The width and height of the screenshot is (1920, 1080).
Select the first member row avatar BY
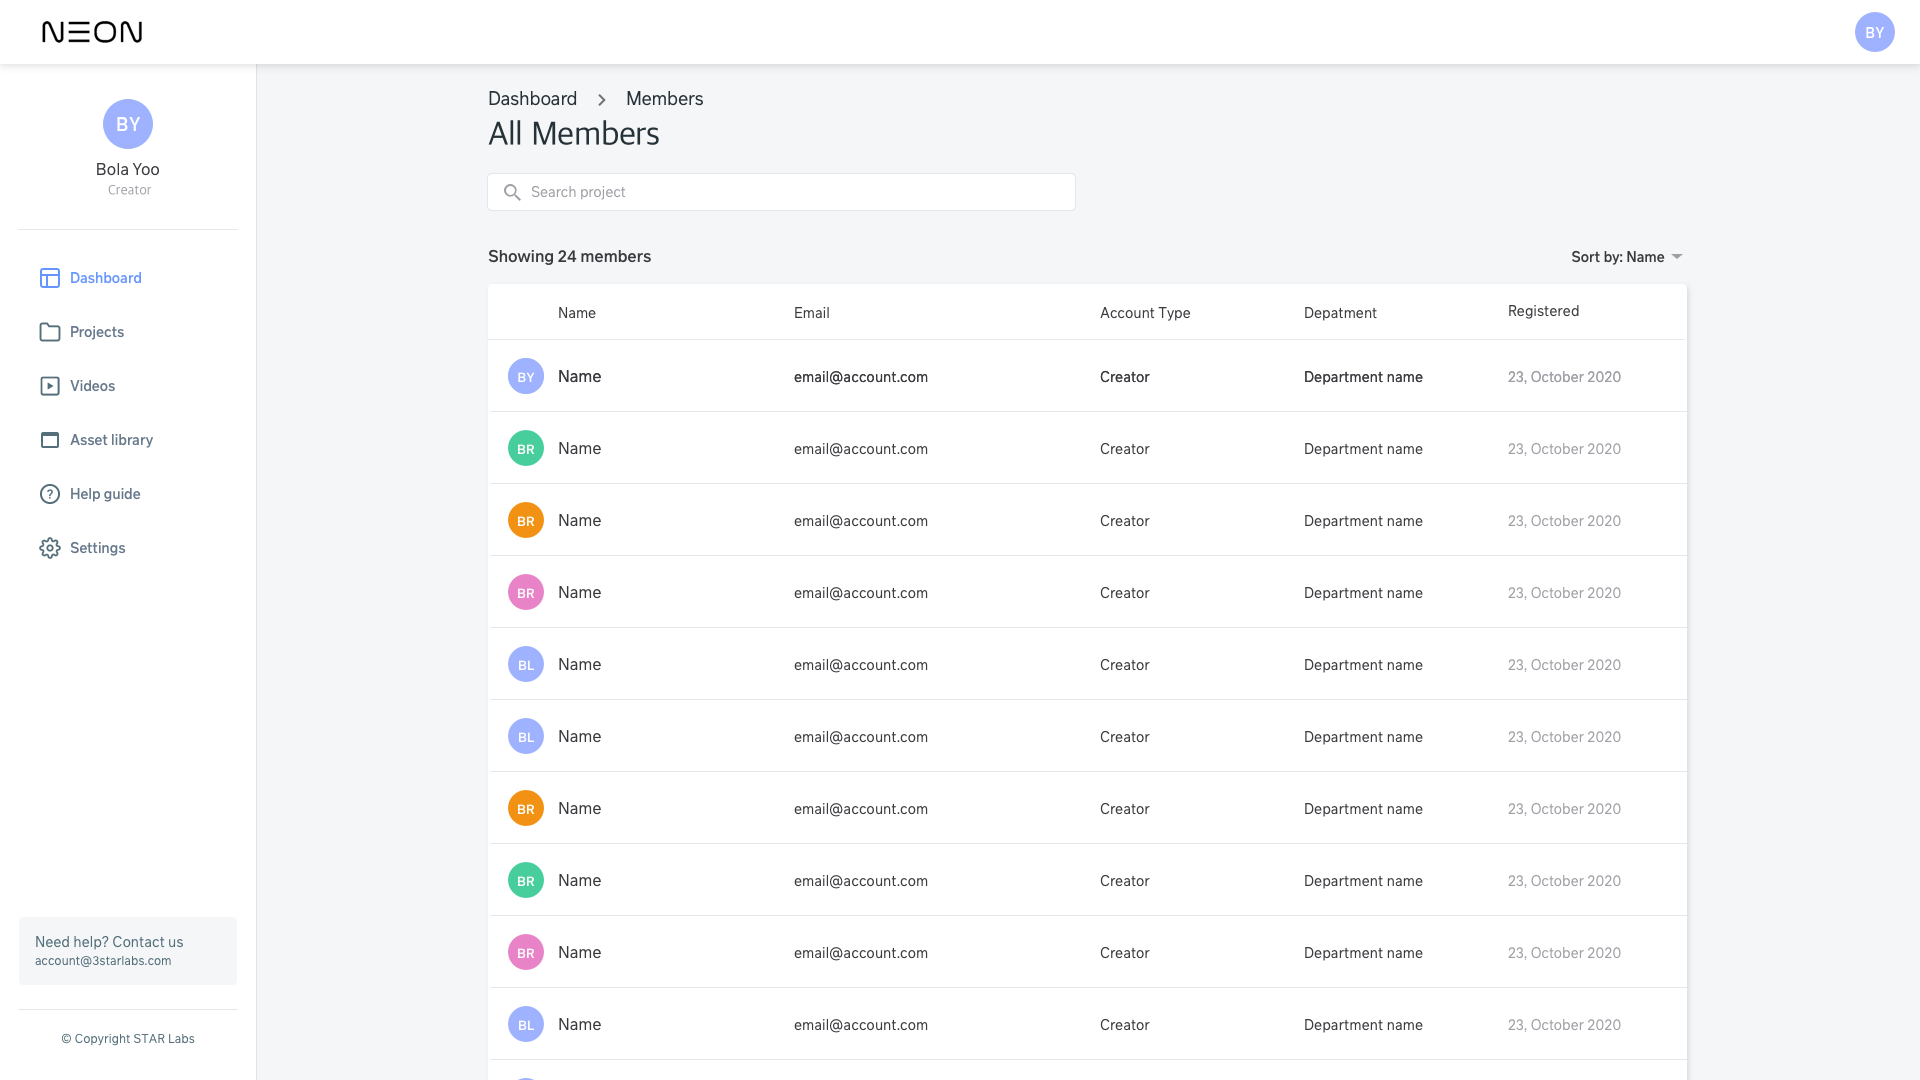[526, 377]
